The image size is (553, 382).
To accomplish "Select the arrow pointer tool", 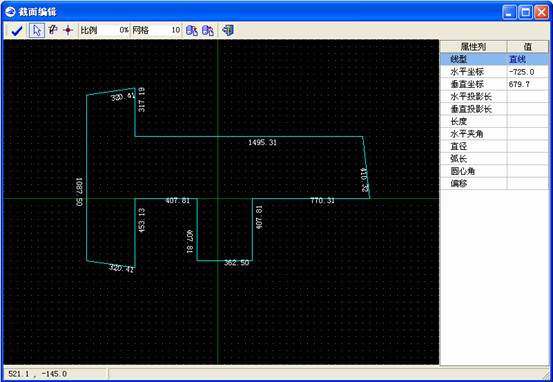I will click(37, 30).
